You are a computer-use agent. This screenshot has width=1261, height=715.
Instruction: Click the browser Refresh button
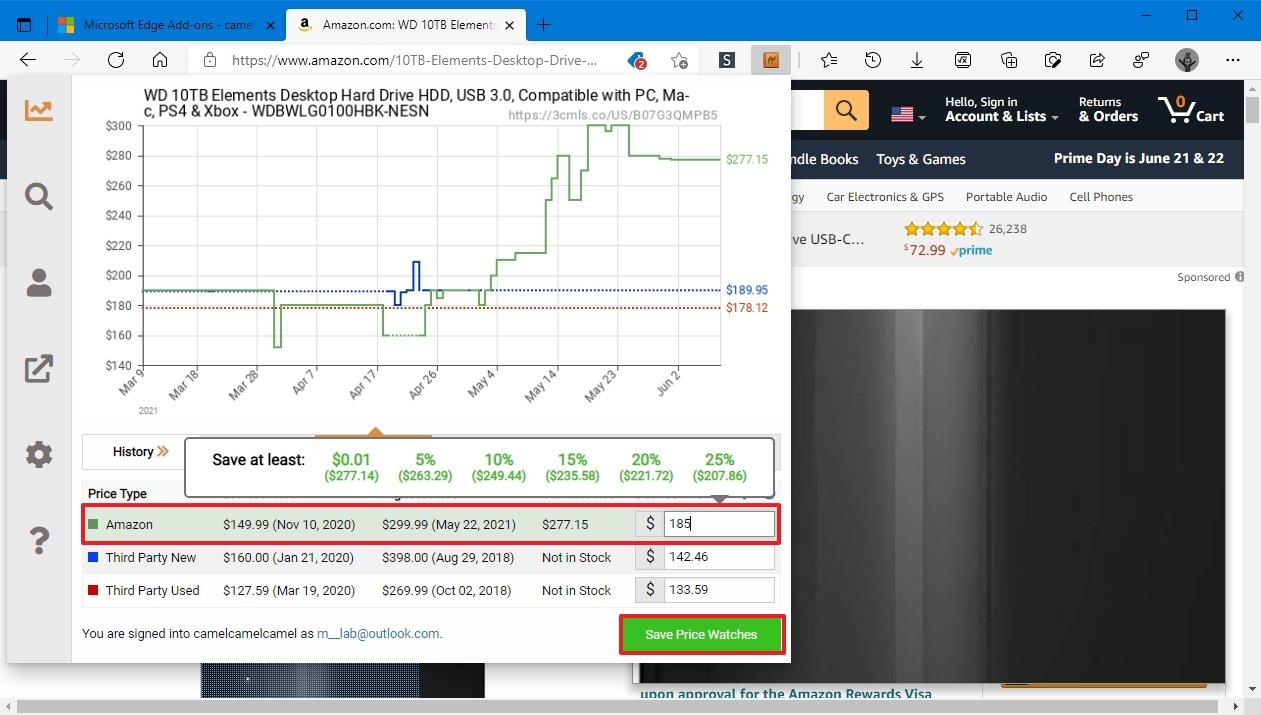pyautogui.click(x=115, y=60)
